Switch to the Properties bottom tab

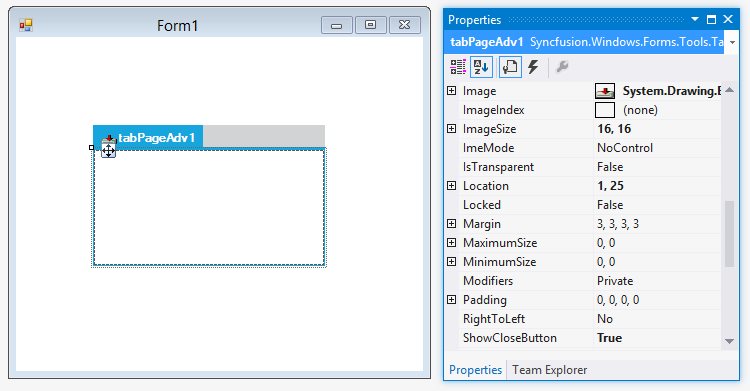click(x=475, y=370)
